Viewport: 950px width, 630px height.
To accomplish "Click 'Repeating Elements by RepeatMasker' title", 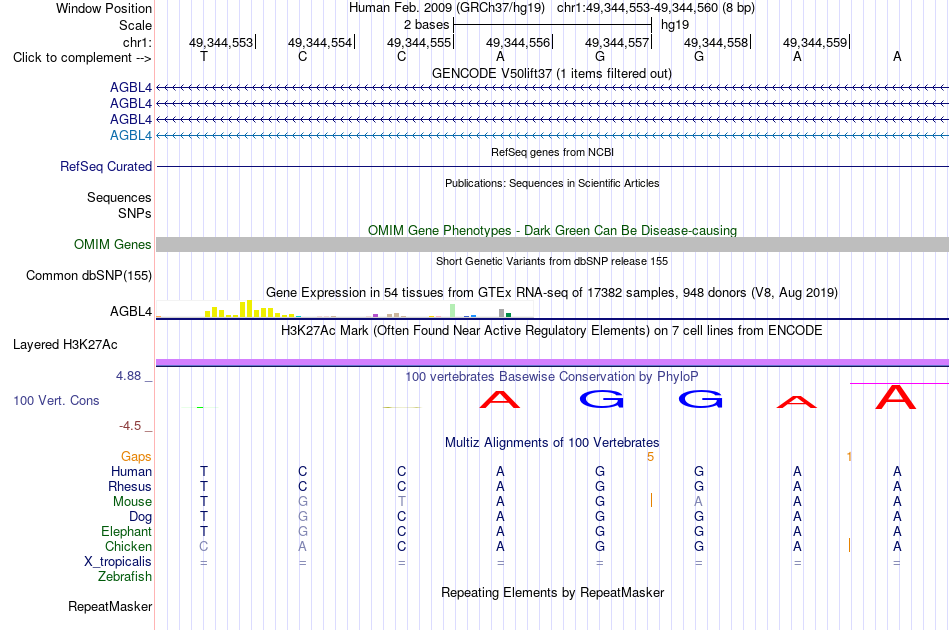I will [552, 592].
